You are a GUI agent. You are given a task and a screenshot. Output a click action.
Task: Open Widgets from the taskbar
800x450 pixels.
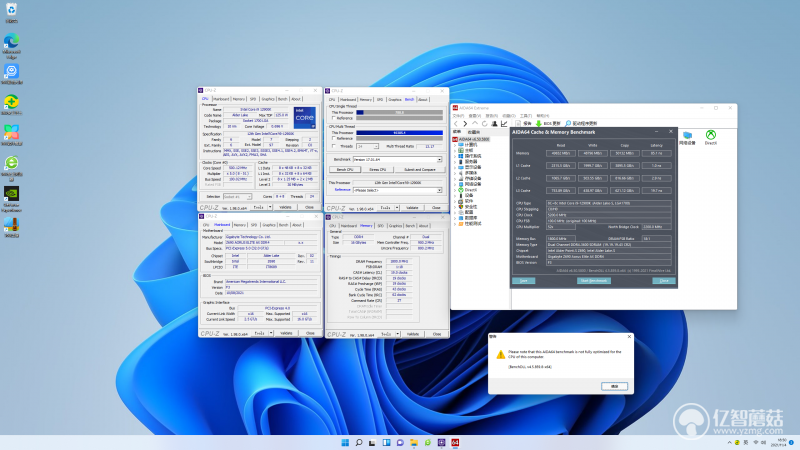[386, 442]
